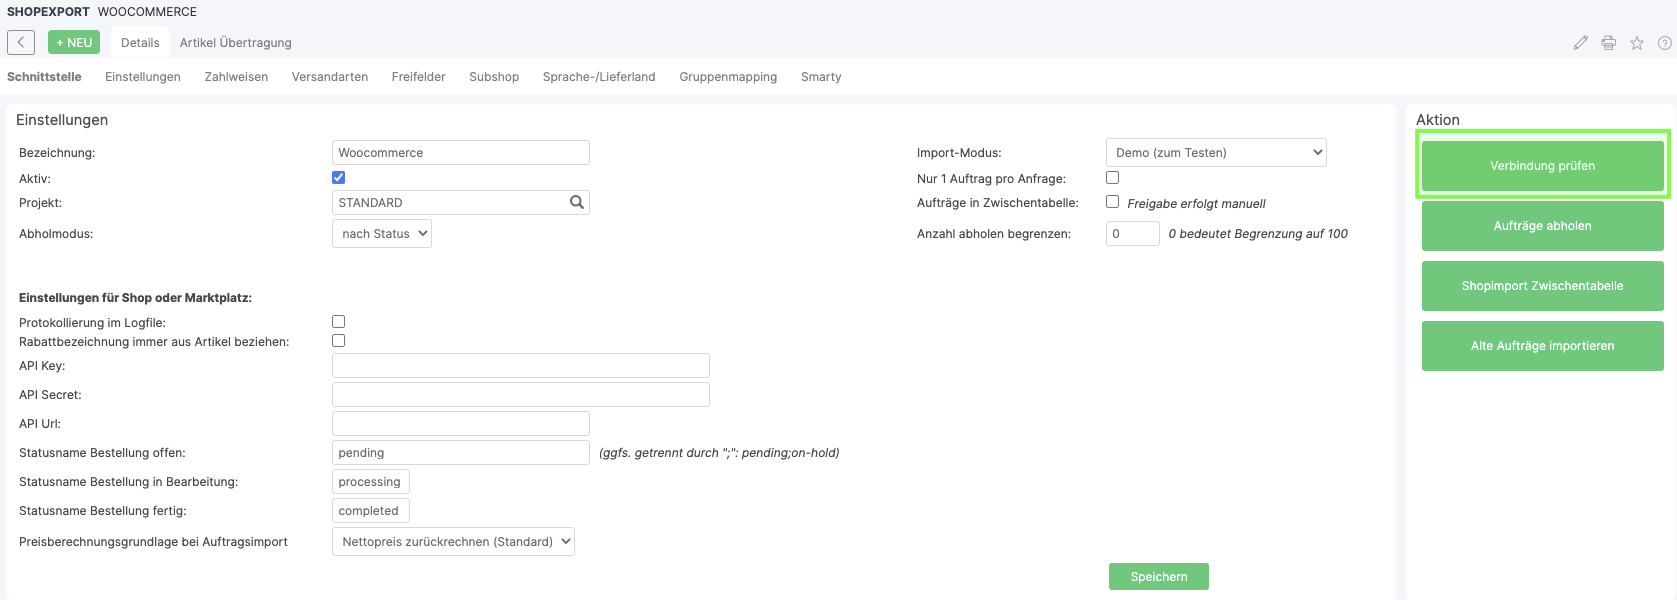Check Rabattbezeichnung immer aus Artikel beziehen

click(x=338, y=340)
